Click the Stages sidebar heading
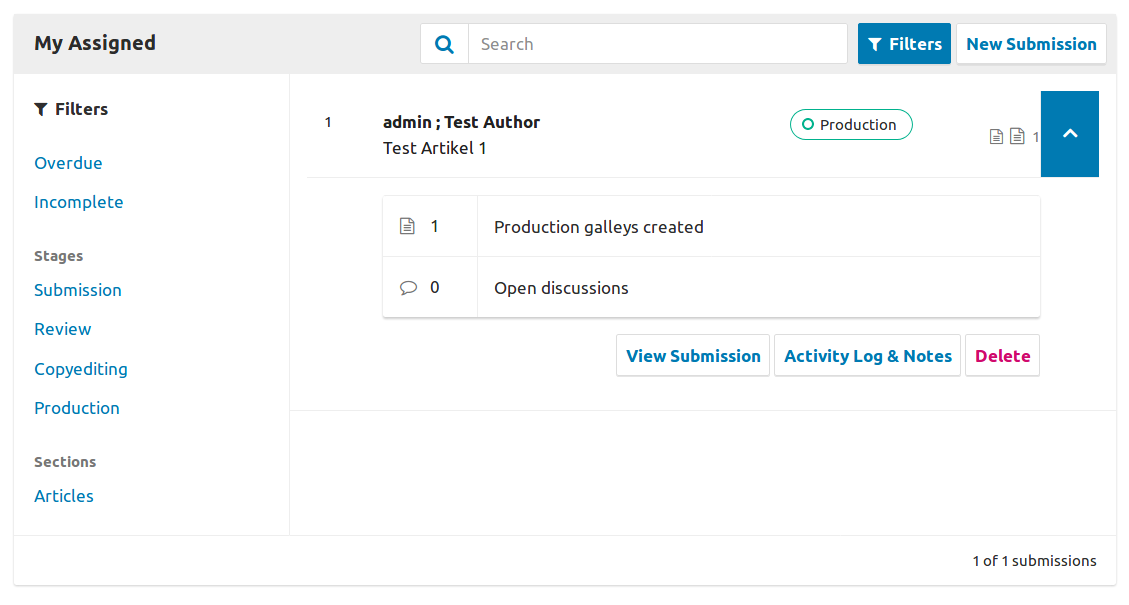 pyautogui.click(x=58, y=256)
